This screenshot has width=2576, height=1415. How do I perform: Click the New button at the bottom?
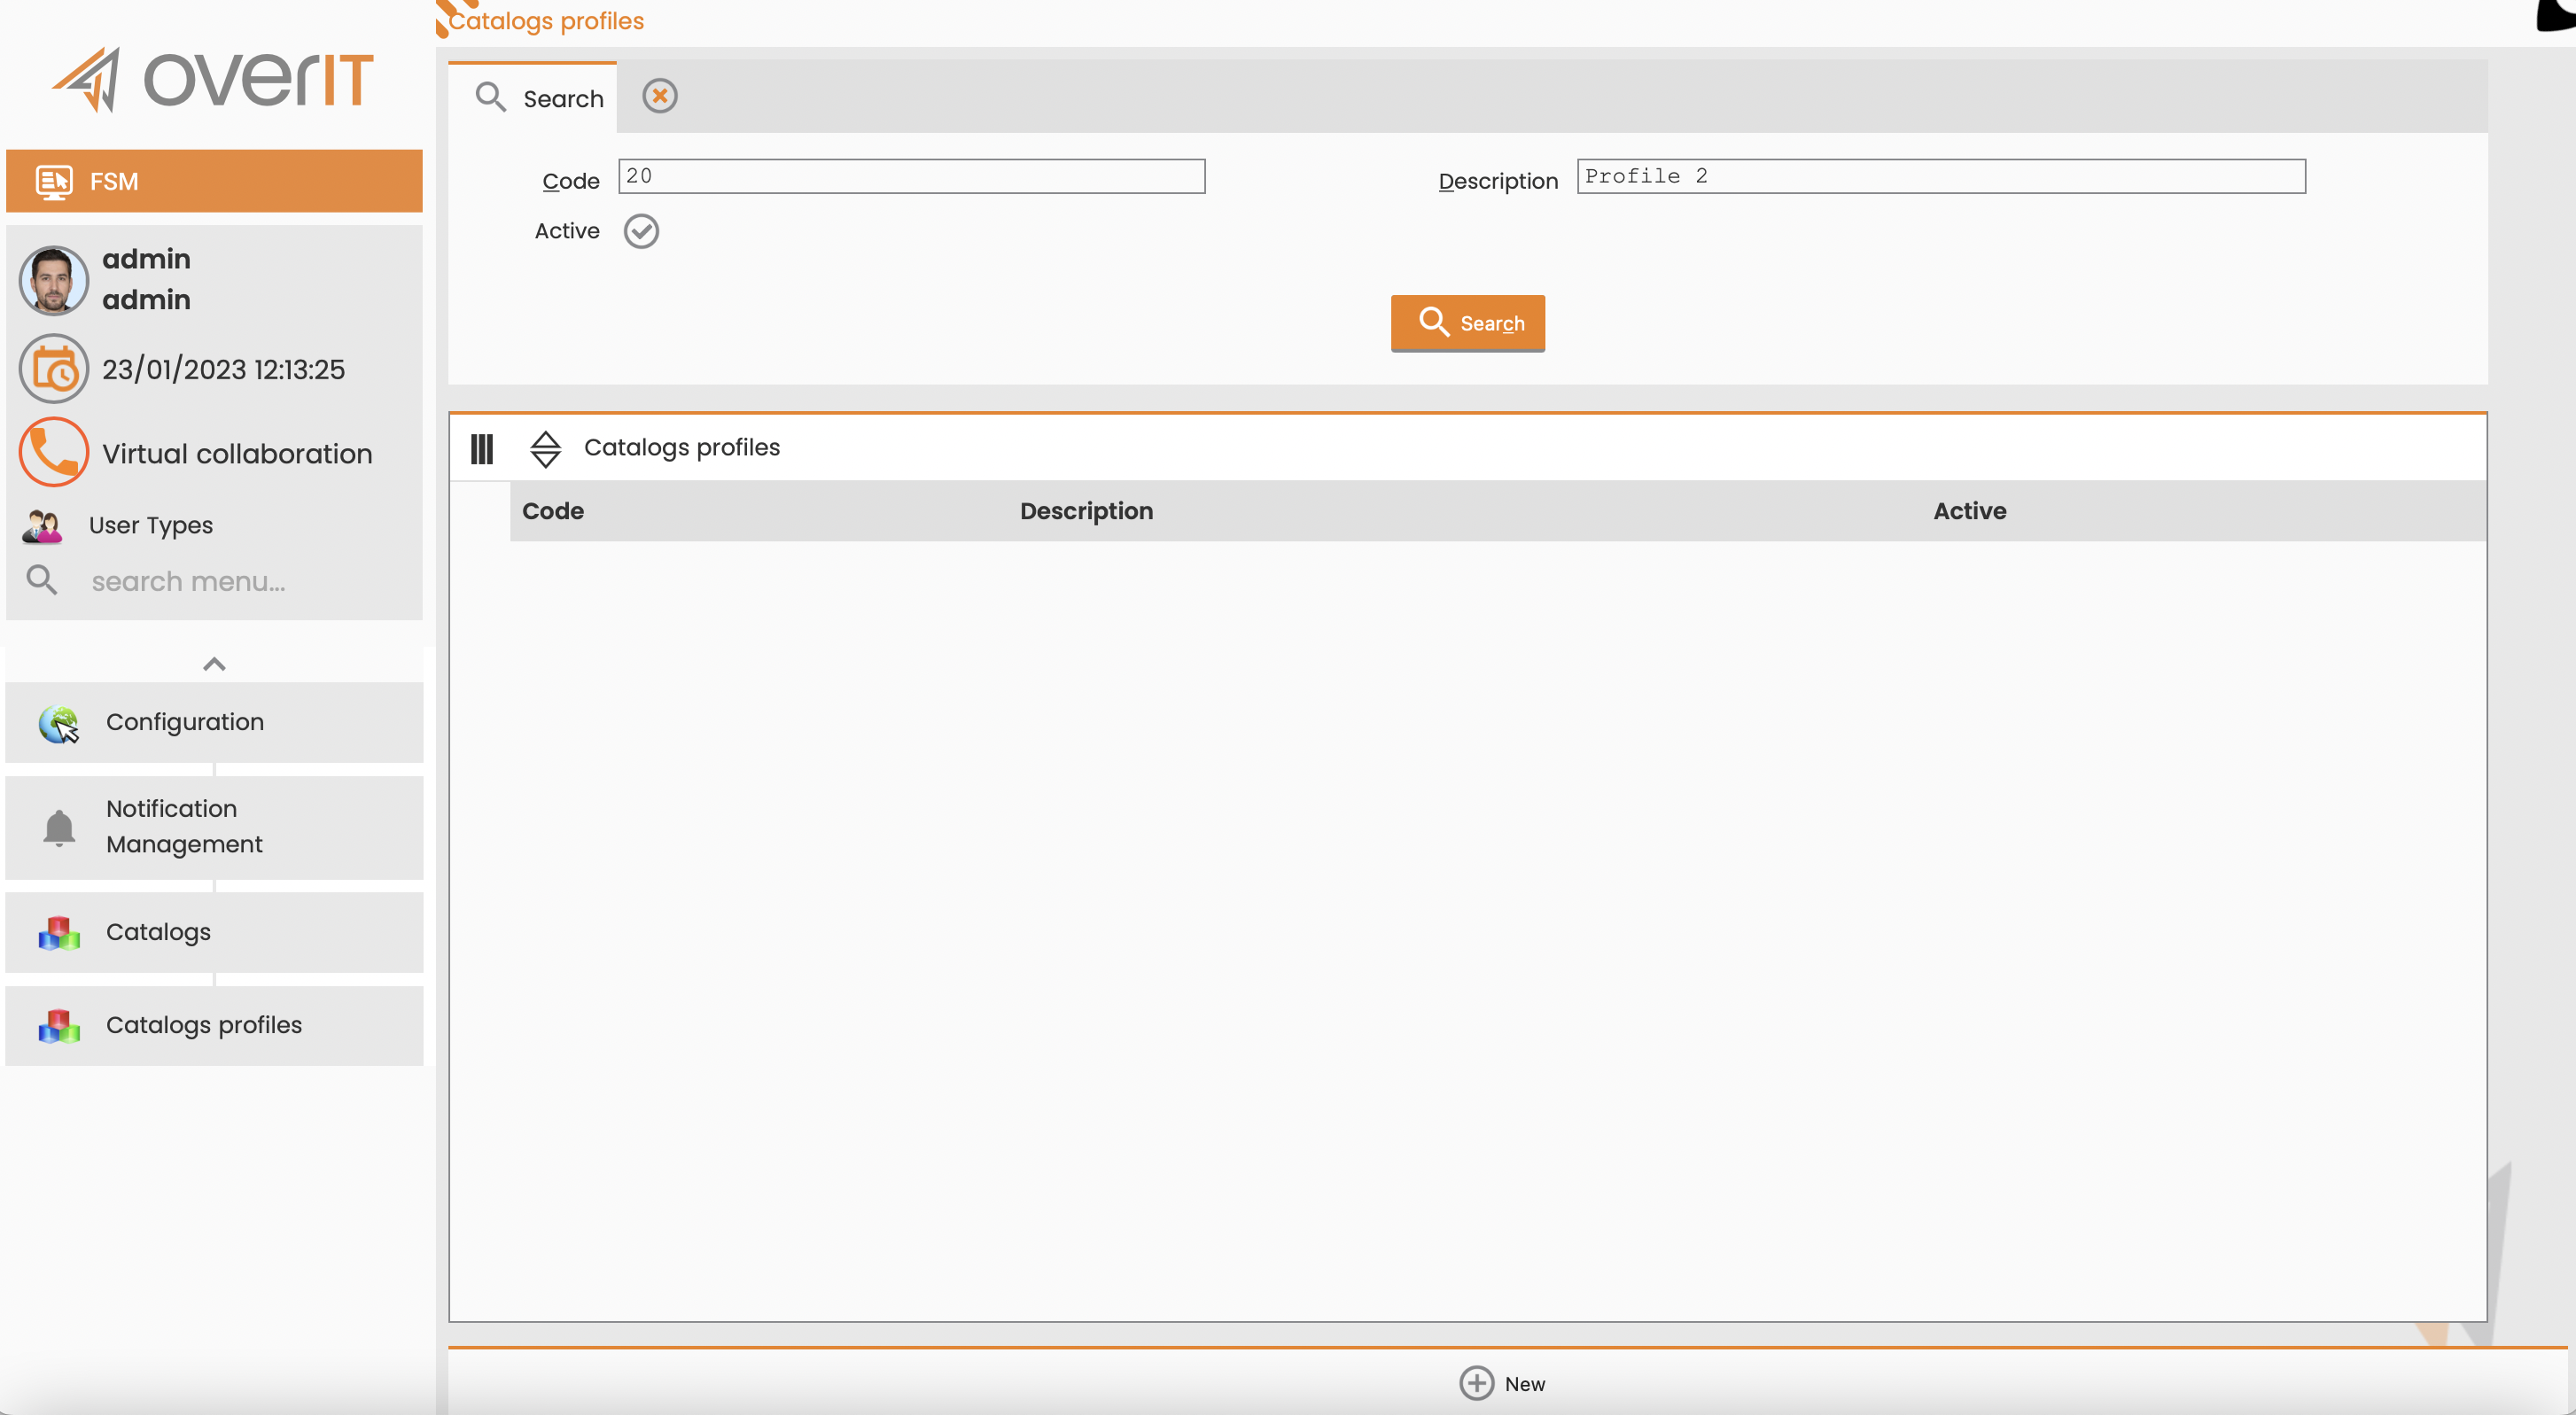pyautogui.click(x=1502, y=1383)
